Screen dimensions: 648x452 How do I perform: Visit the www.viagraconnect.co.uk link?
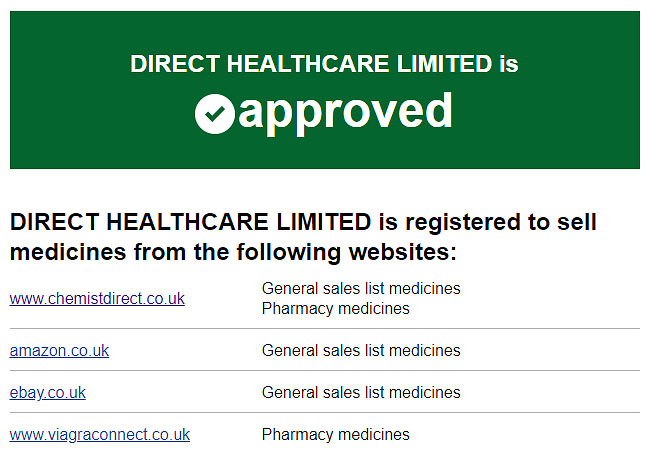click(100, 434)
